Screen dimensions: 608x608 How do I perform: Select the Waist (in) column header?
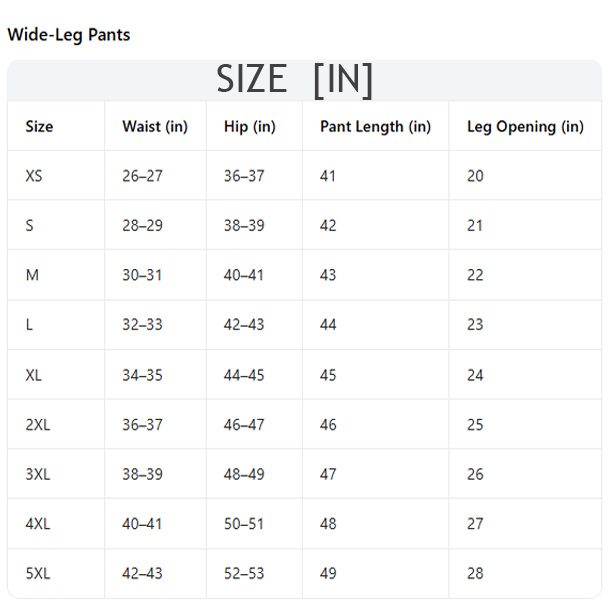tap(155, 127)
